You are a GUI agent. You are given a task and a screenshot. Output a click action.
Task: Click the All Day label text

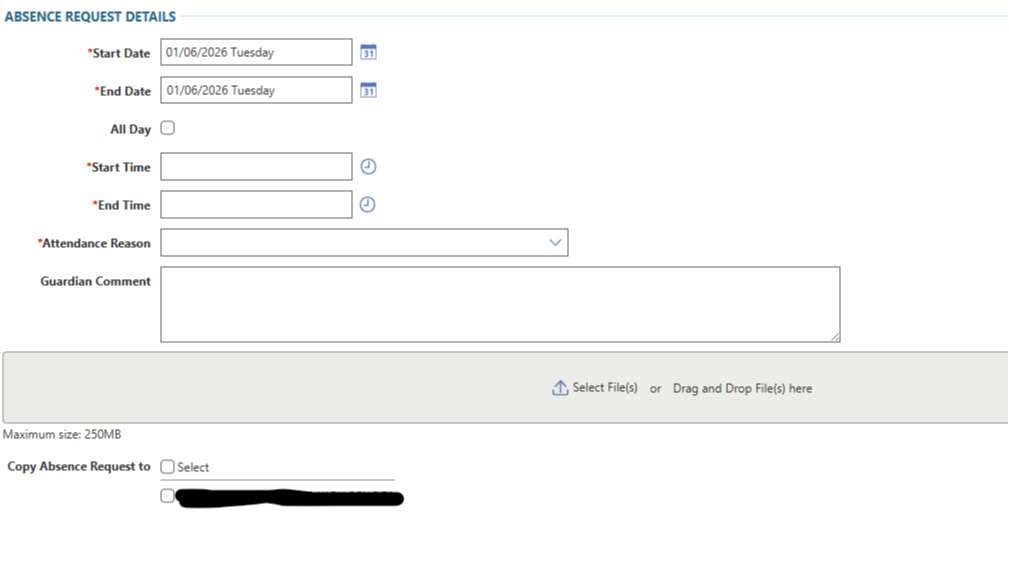(130, 130)
